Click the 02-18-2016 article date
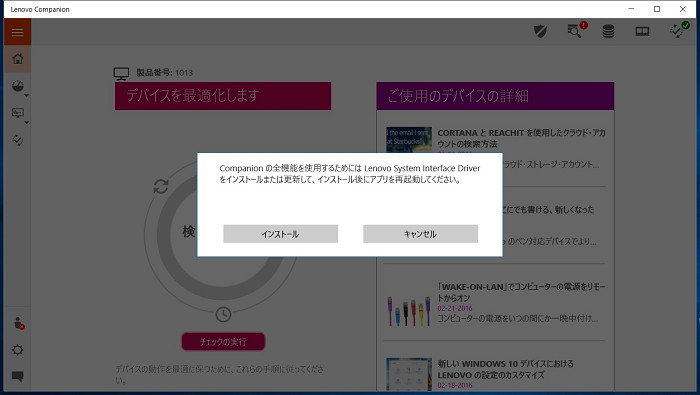The width and height of the screenshot is (700, 395). (x=454, y=385)
